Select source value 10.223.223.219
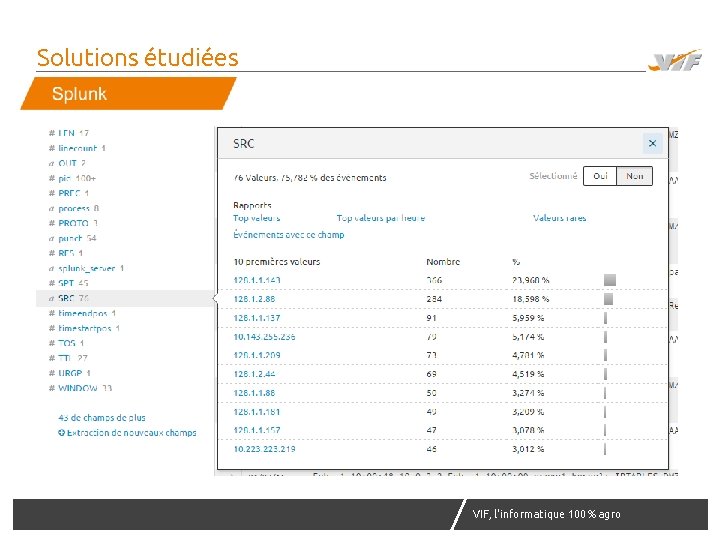 pyautogui.click(x=264, y=449)
